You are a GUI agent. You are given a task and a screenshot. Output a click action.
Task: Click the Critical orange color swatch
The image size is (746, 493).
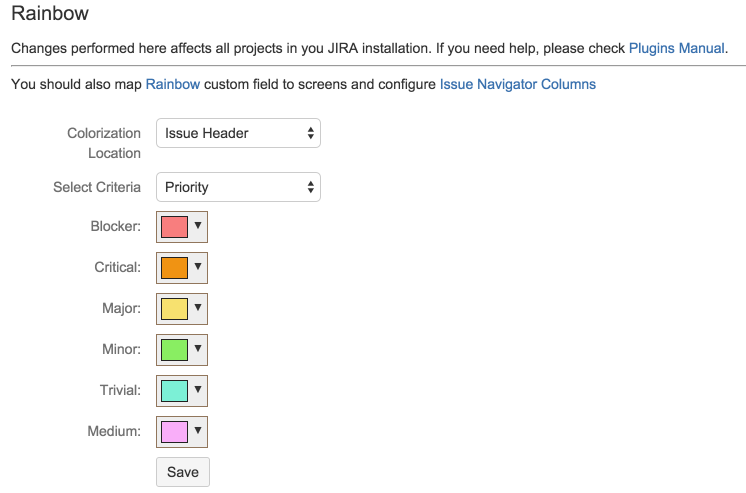click(175, 268)
